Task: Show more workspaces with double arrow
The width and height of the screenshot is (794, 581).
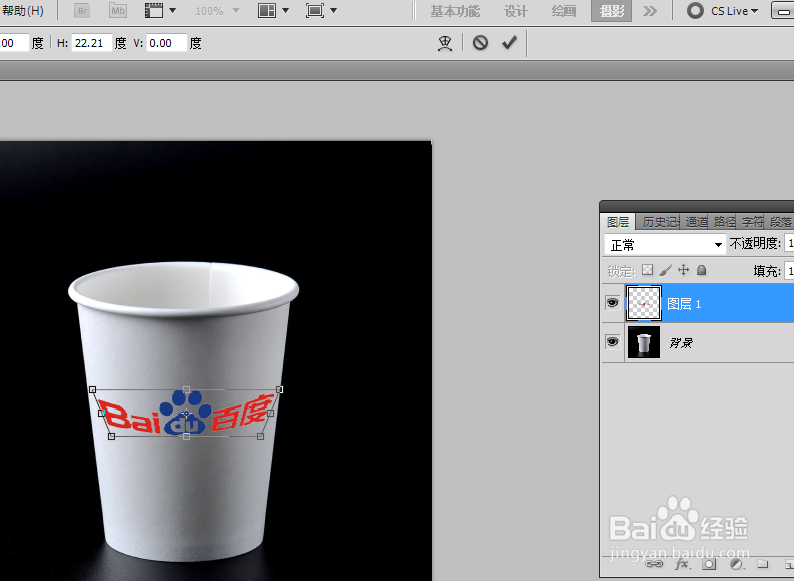Action: (650, 11)
